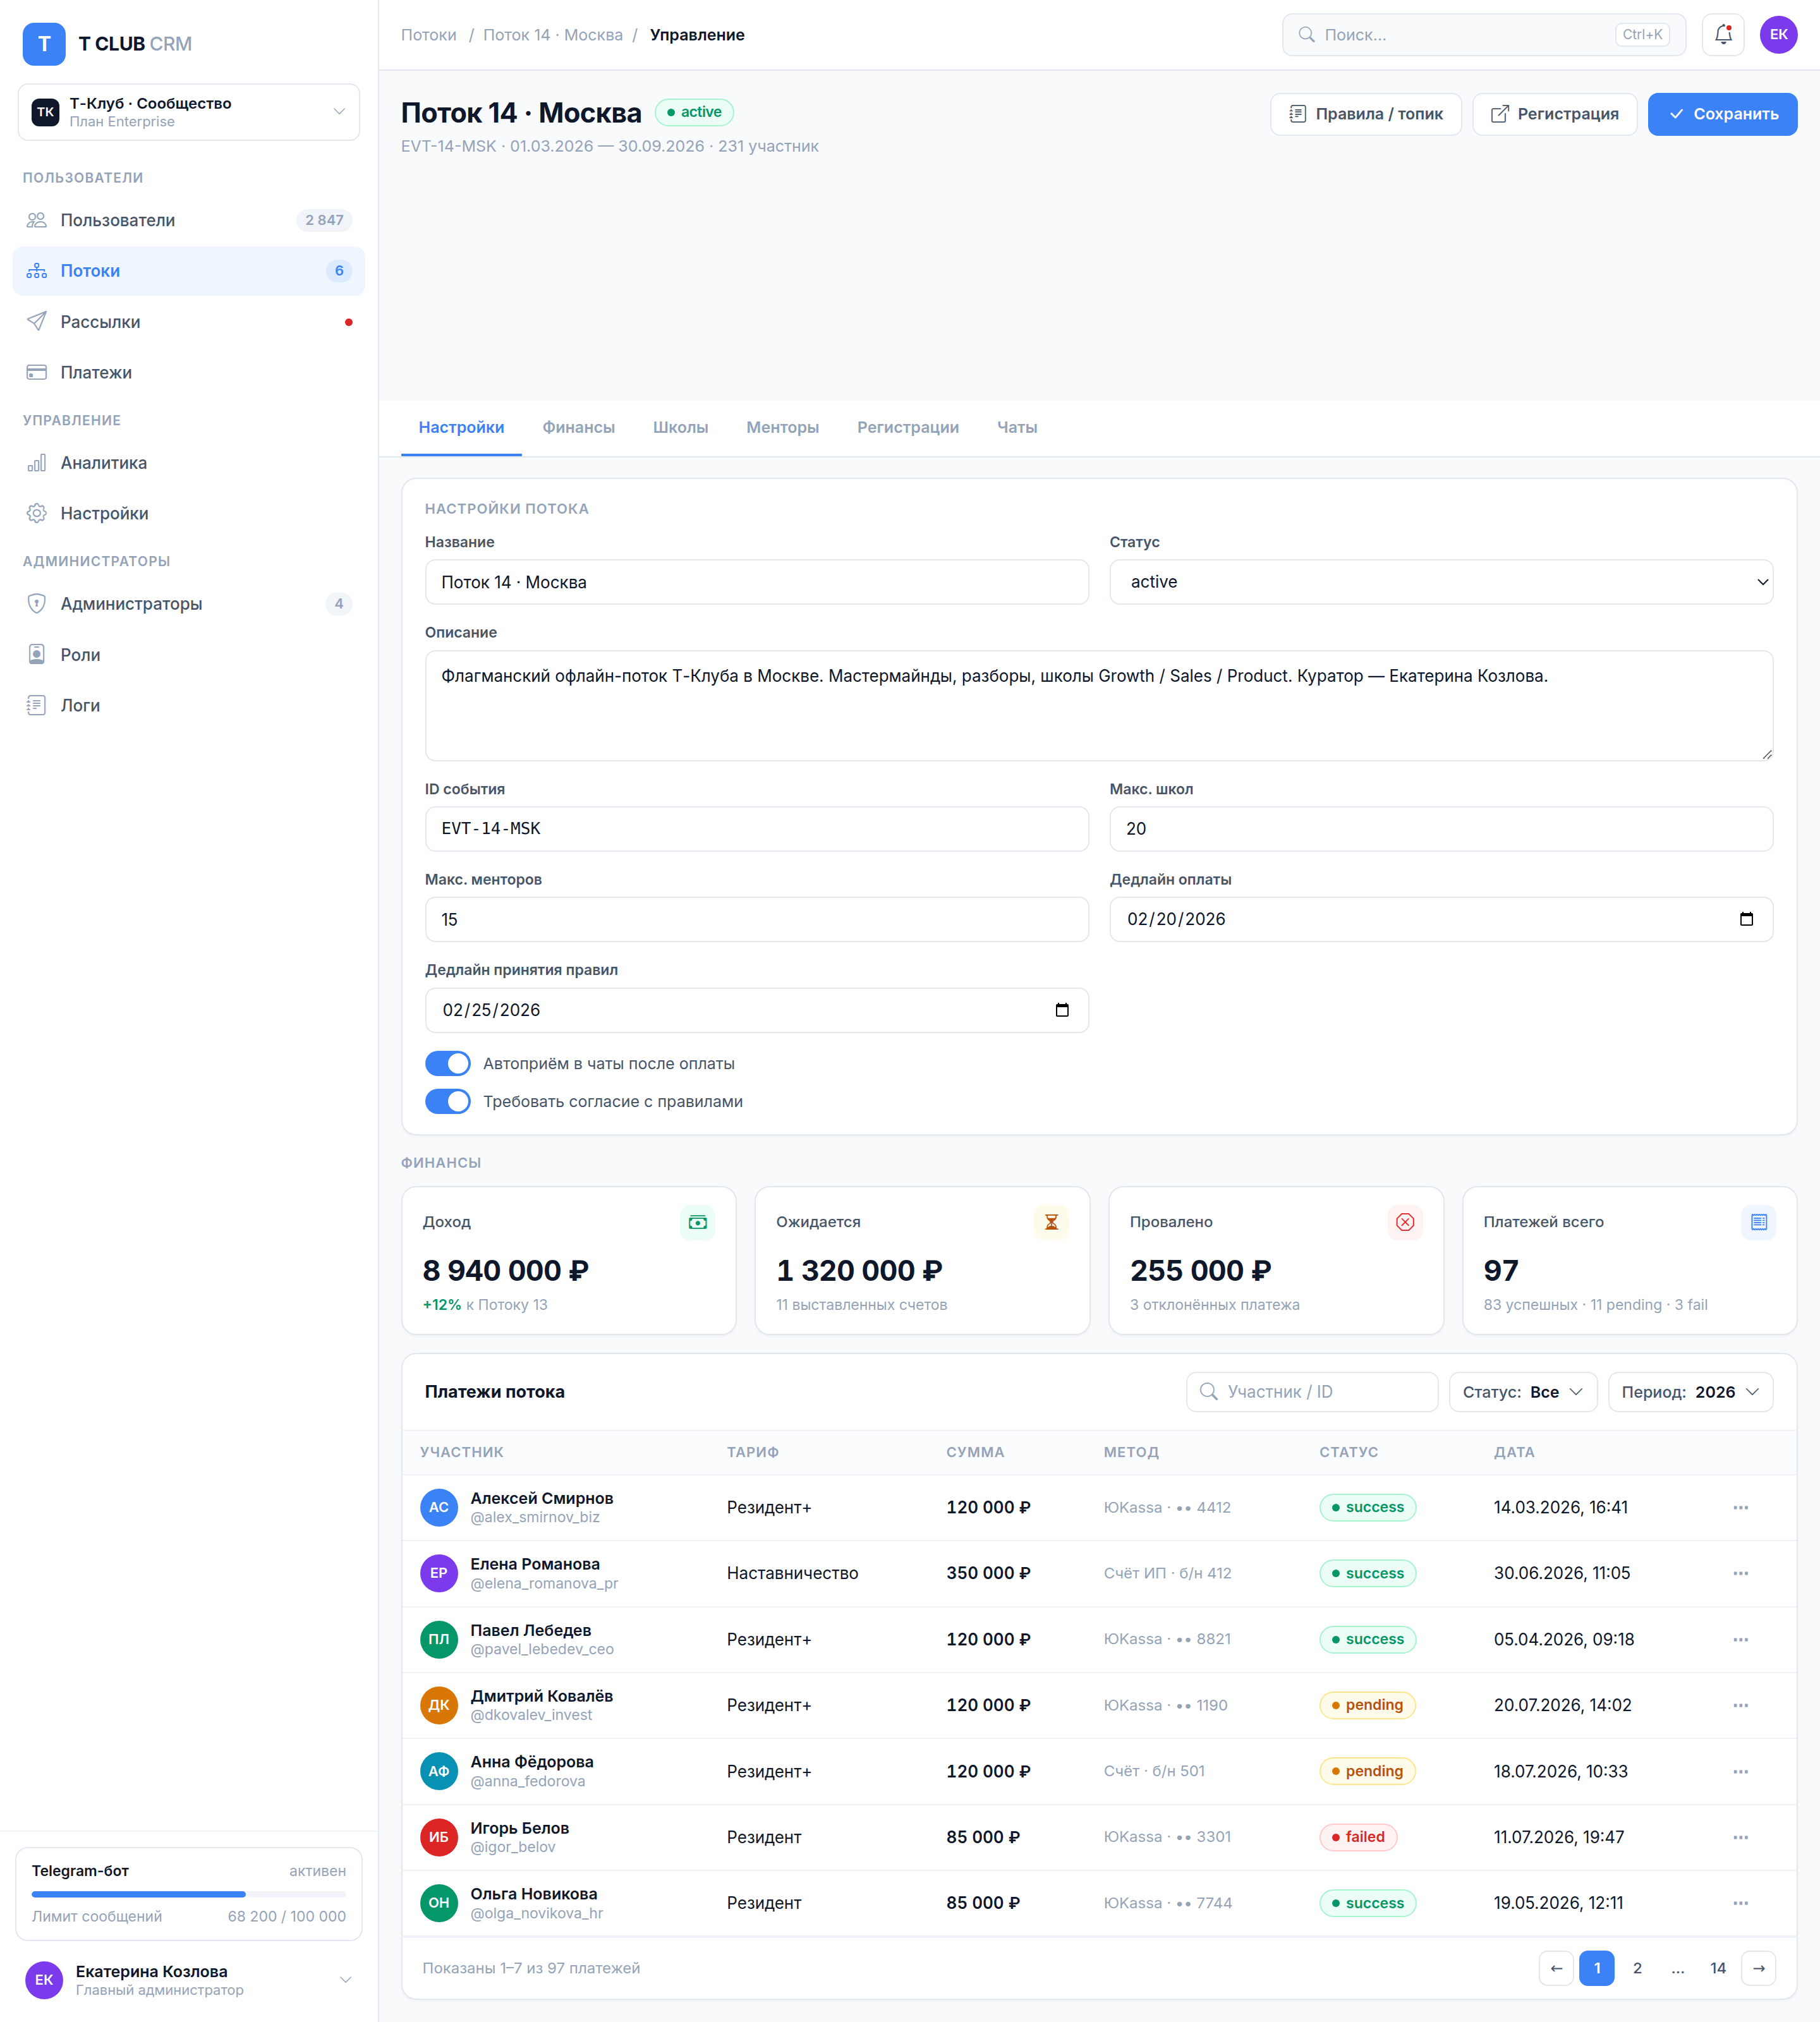The height and width of the screenshot is (2022, 1820).
Task: Open calendar picker for Дедлайн оплаты
Action: point(1746,919)
